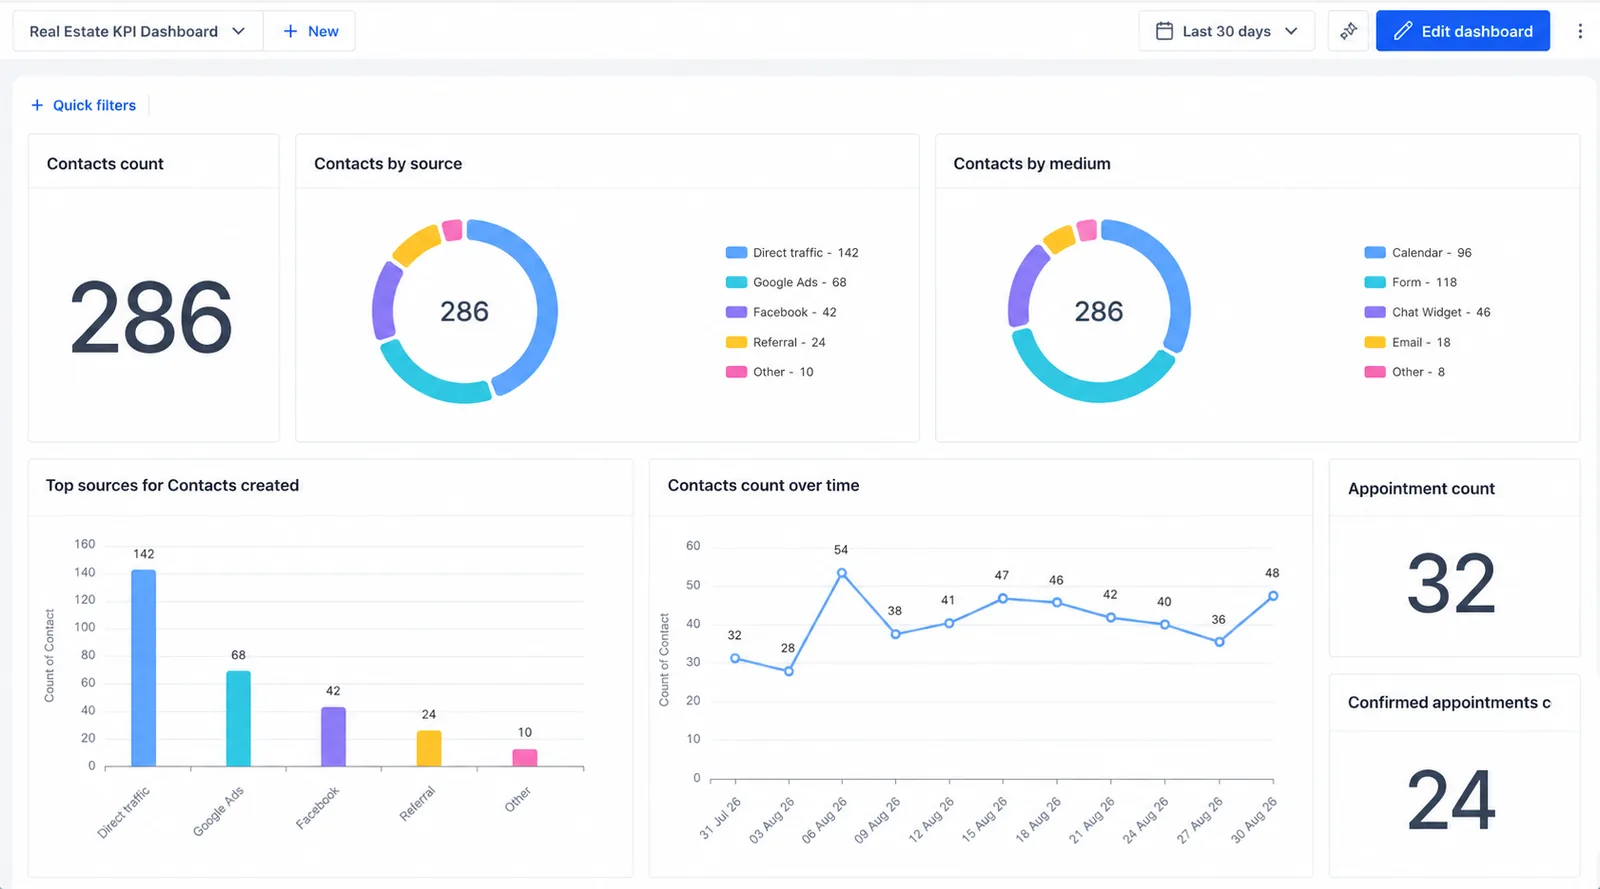The image size is (1600, 889).
Task: Toggle the Referral legend swatch
Action: [x=736, y=342]
